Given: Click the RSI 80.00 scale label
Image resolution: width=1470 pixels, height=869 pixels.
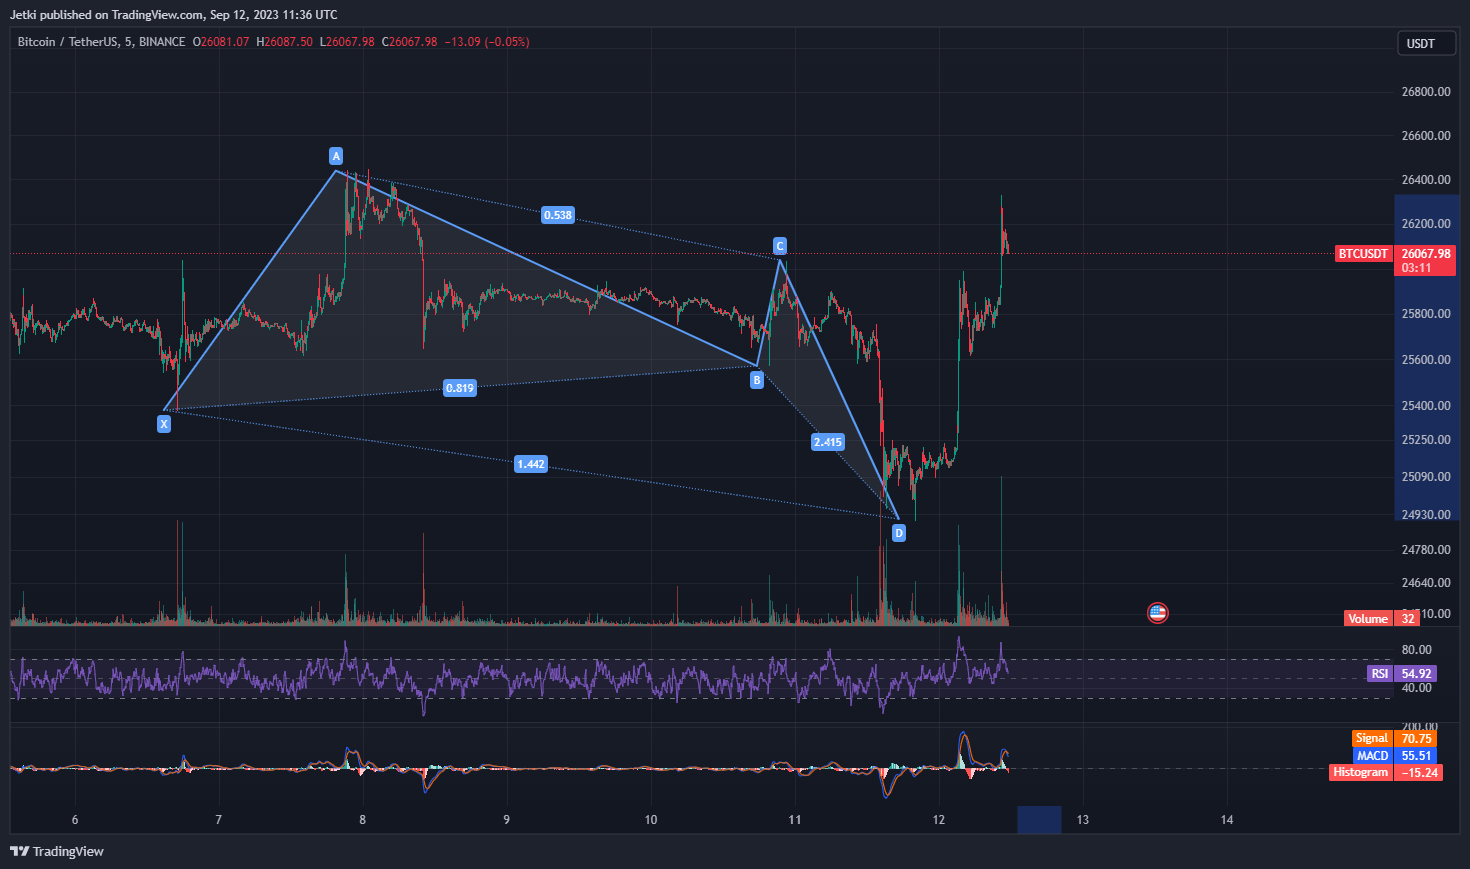Looking at the screenshot, I should pos(1417,650).
